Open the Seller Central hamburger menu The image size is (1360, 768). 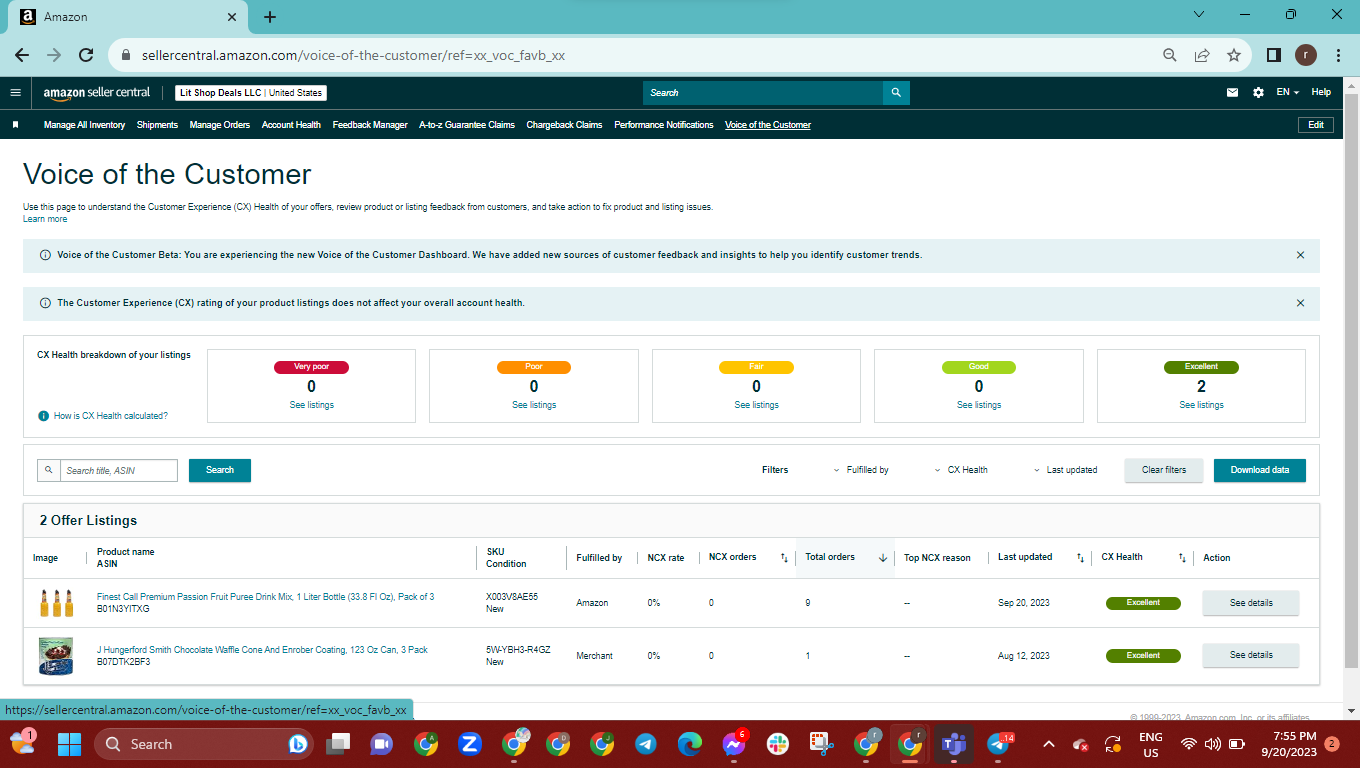(x=15, y=92)
